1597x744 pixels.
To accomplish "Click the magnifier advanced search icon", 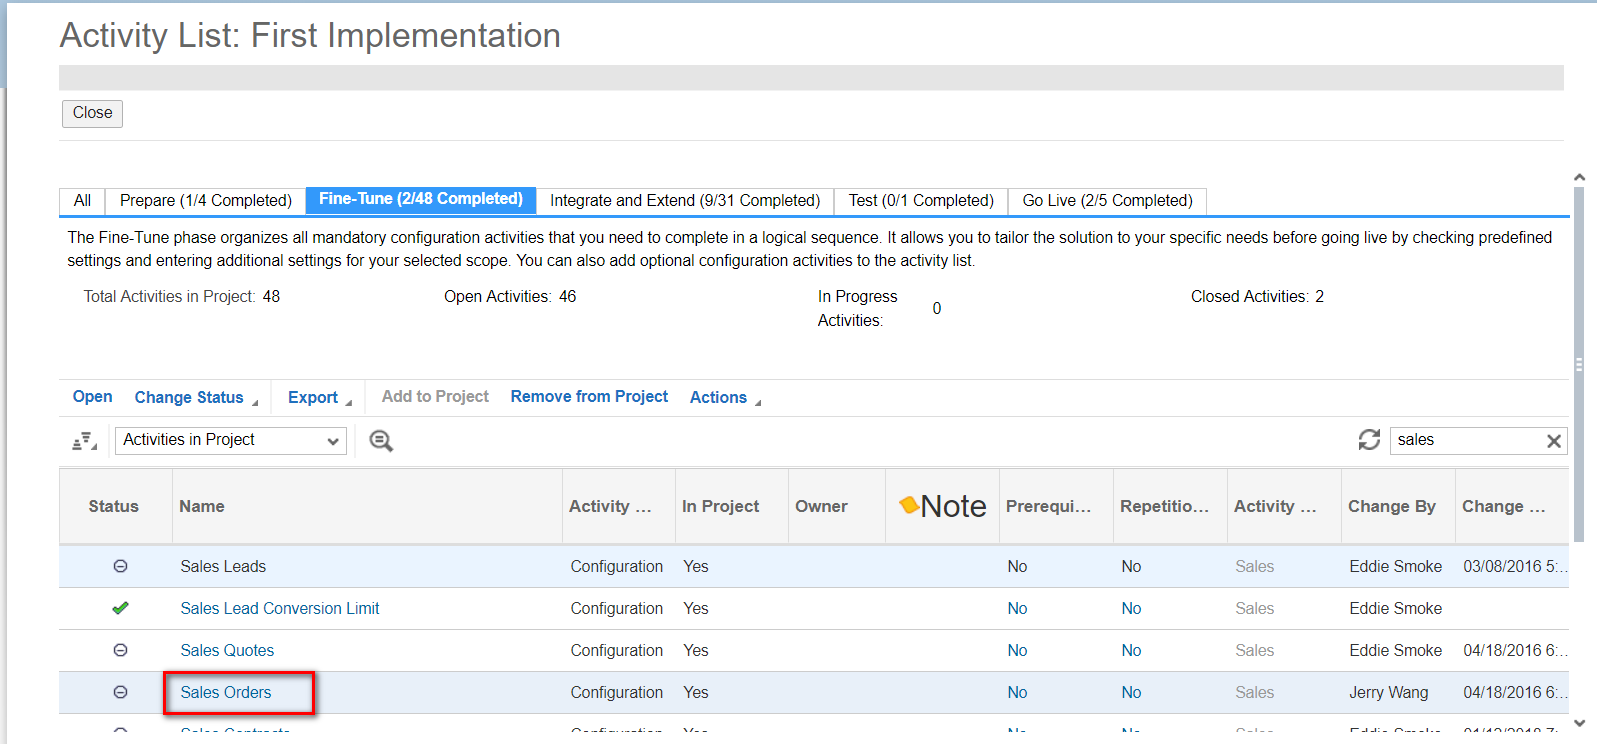I will point(381,441).
